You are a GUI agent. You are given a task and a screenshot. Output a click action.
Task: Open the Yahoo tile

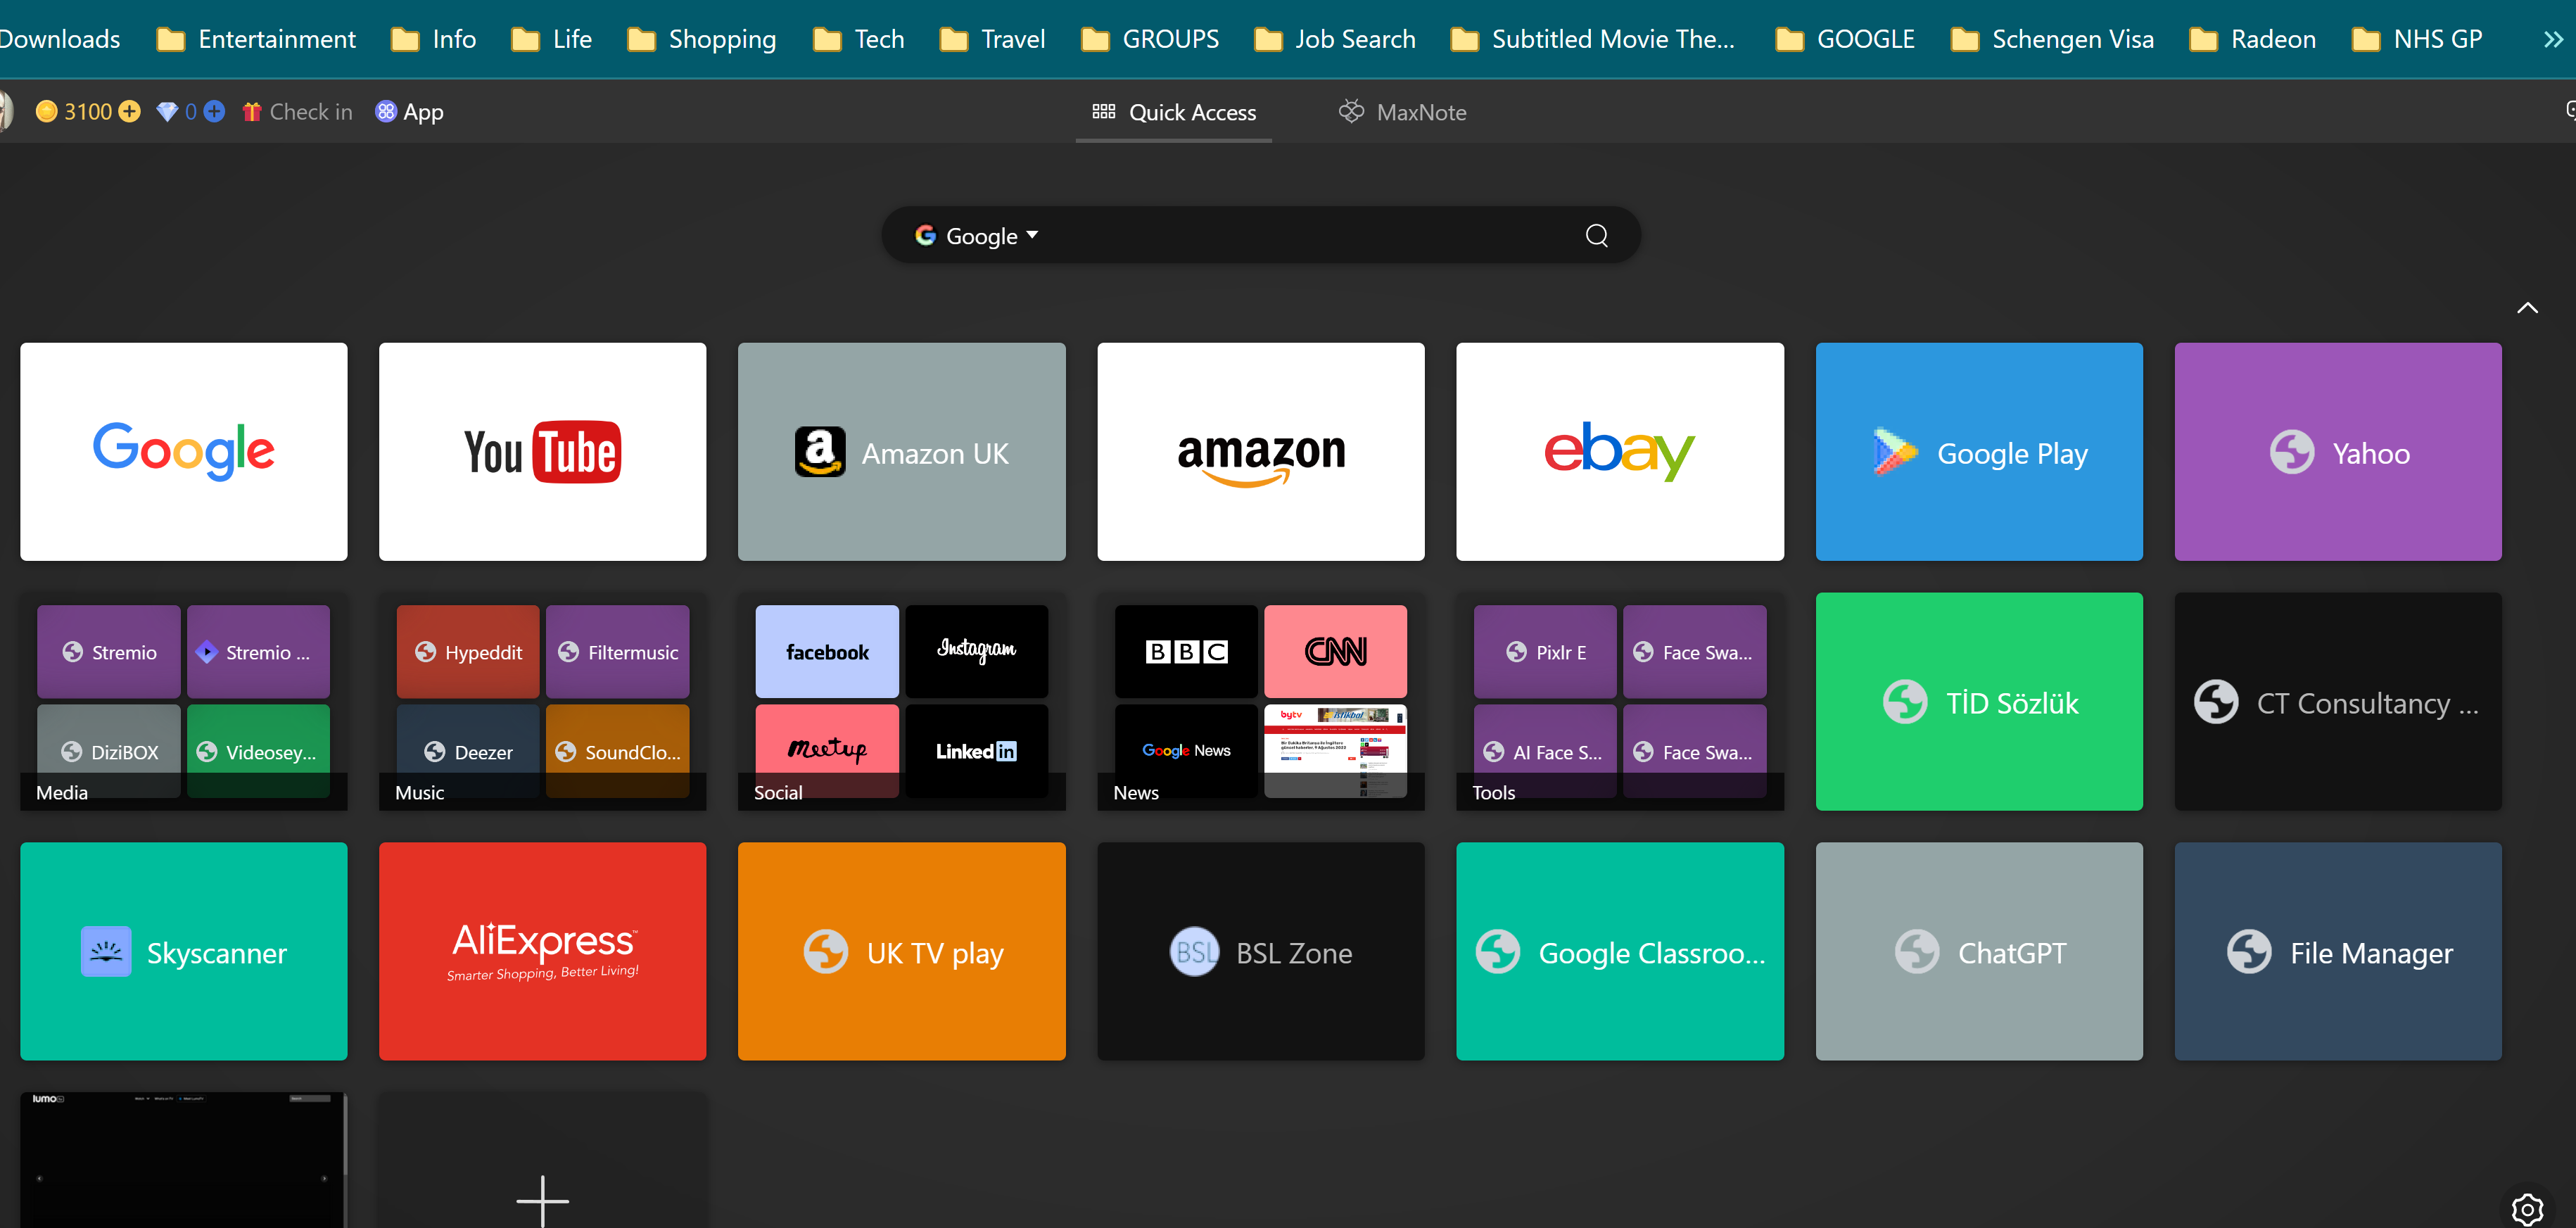pos(2337,451)
